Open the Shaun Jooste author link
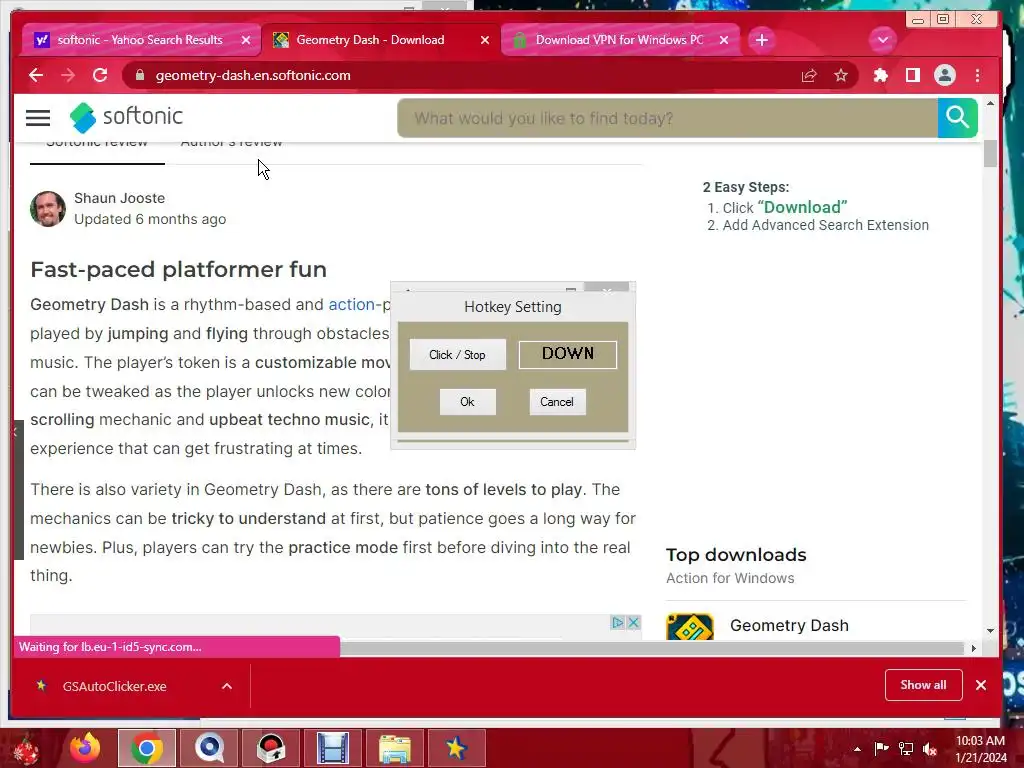This screenshot has width=1024, height=768. coord(119,198)
